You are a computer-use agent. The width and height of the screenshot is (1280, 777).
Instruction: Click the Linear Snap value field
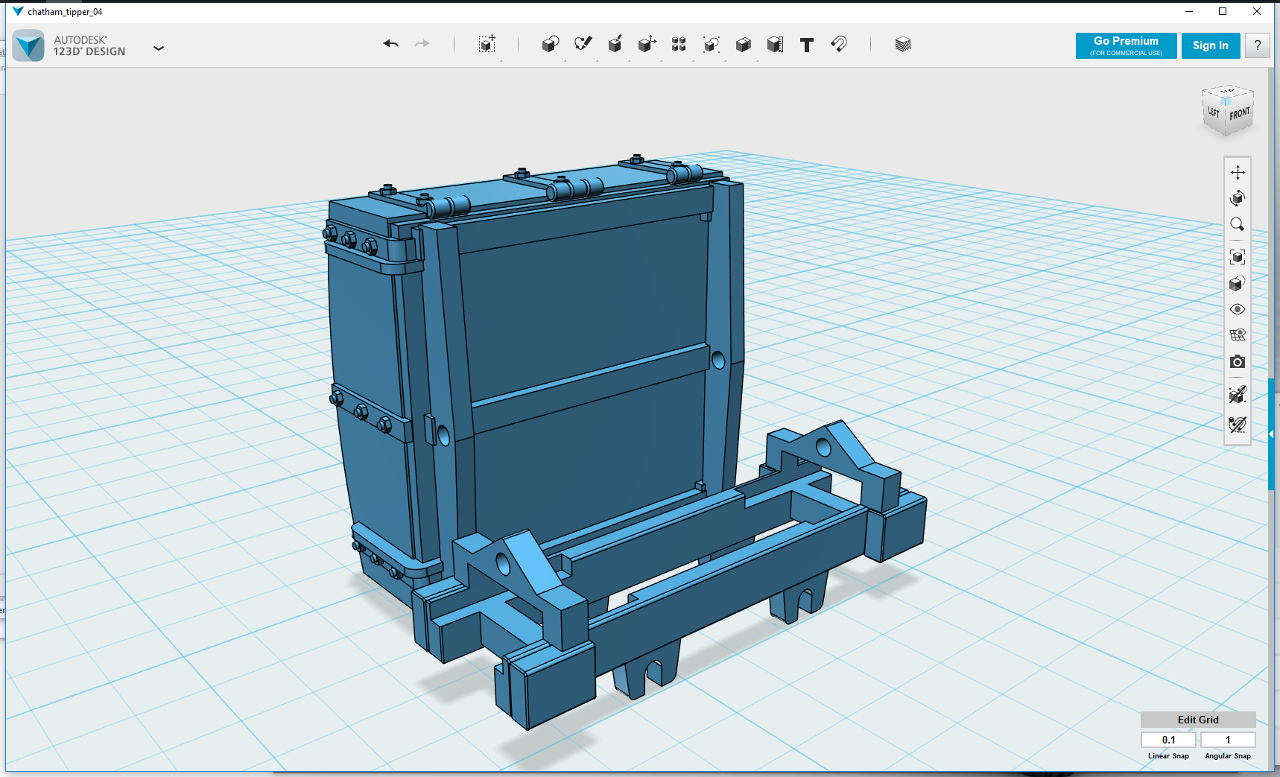1169,740
